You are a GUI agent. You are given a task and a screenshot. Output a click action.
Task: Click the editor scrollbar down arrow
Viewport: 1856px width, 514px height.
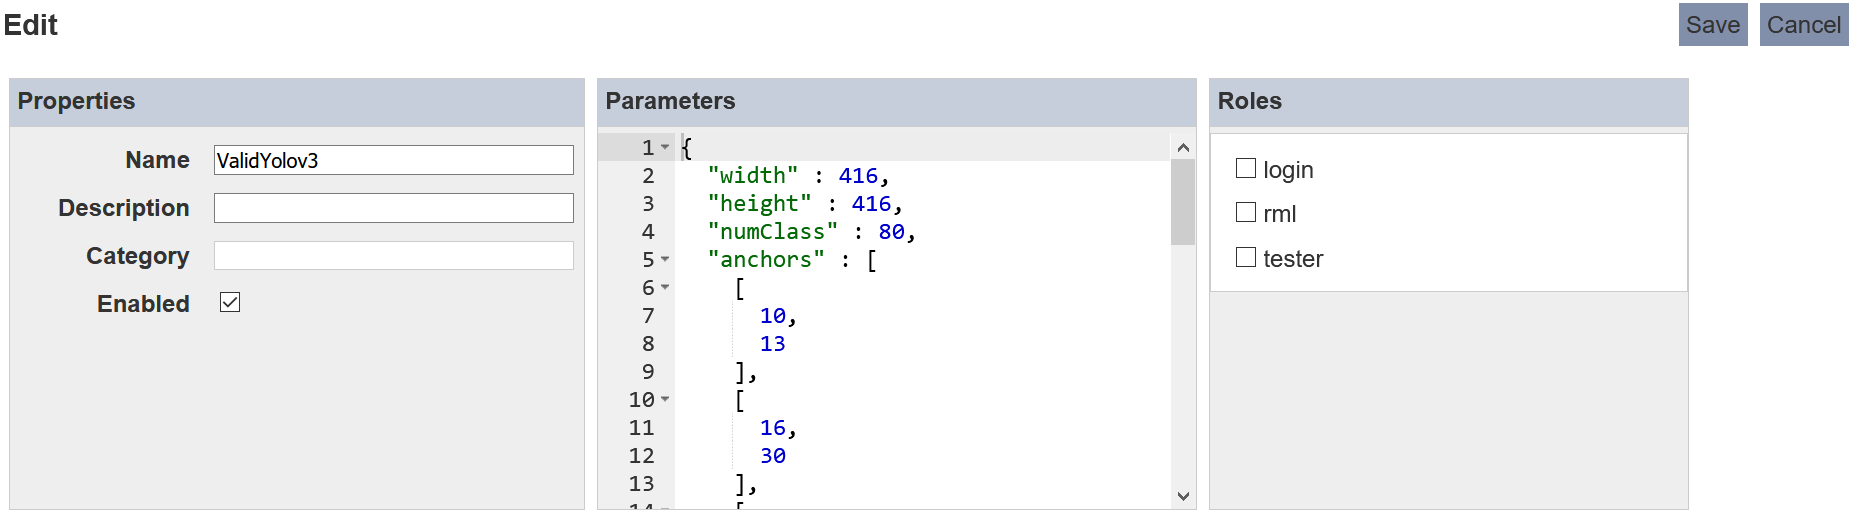[x=1183, y=496]
